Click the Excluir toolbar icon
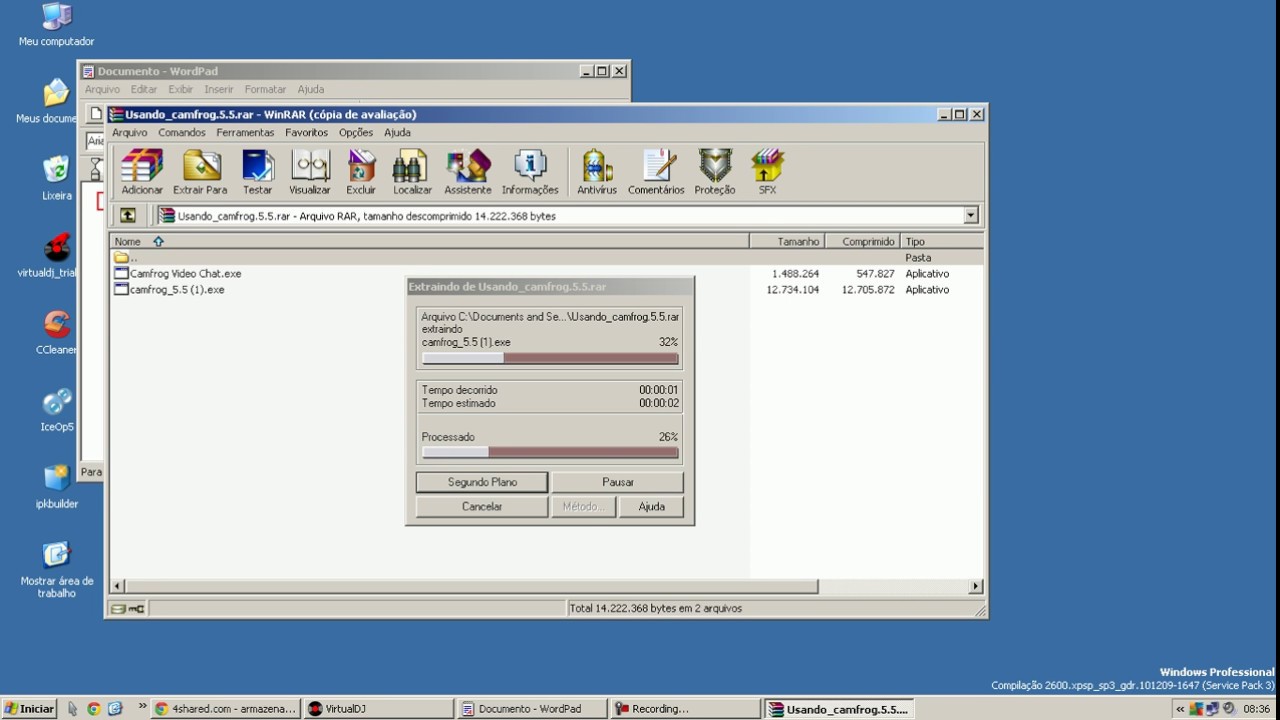 pyautogui.click(x=361, y=172)
